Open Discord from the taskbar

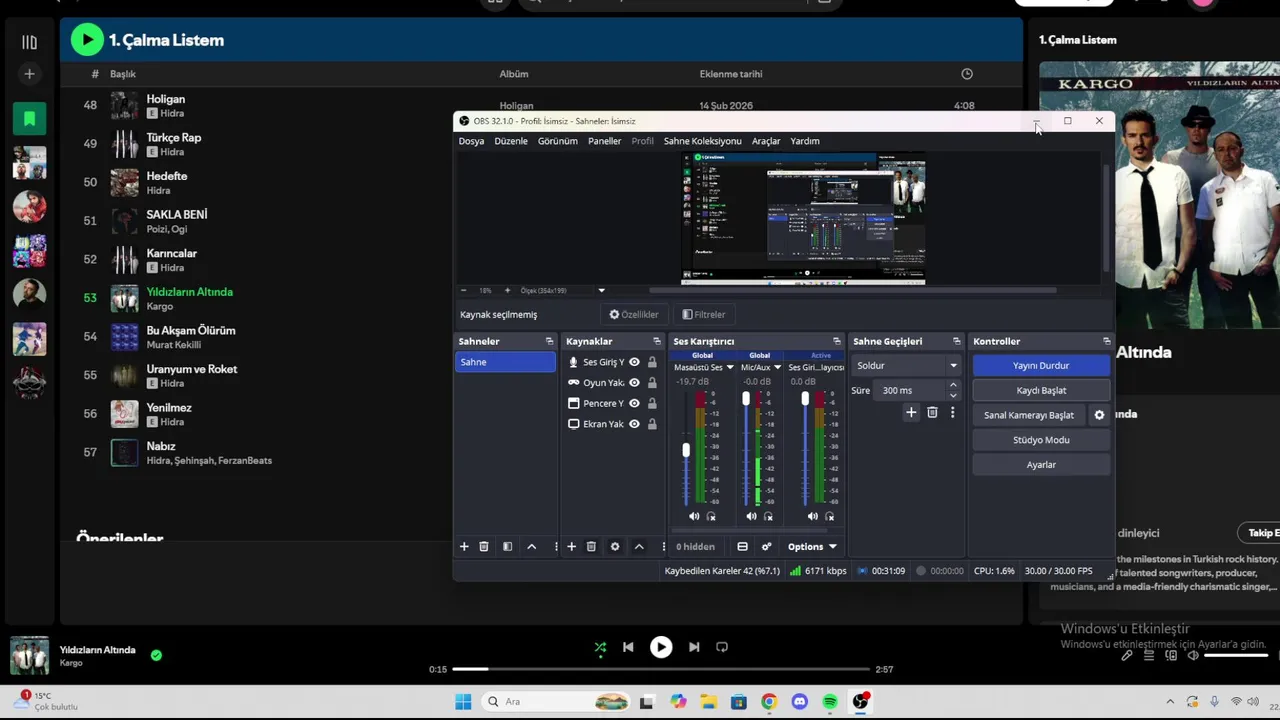tap(799, 702)
